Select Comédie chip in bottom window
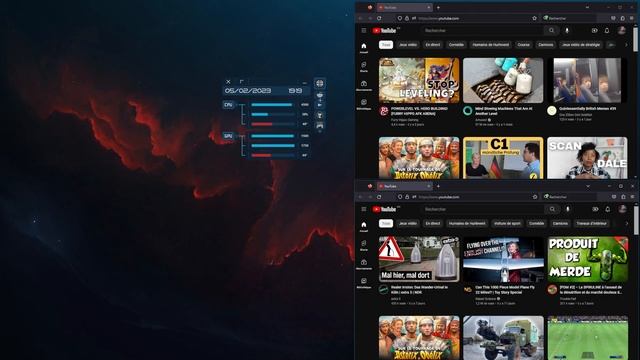 pyautogui.click(x=536, y=223)
